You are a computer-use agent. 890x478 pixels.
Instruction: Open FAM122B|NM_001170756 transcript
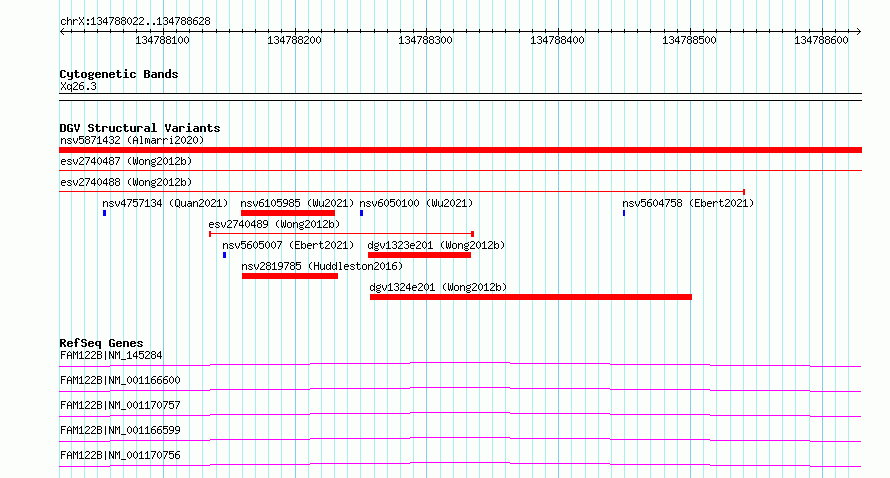point(120,455)
